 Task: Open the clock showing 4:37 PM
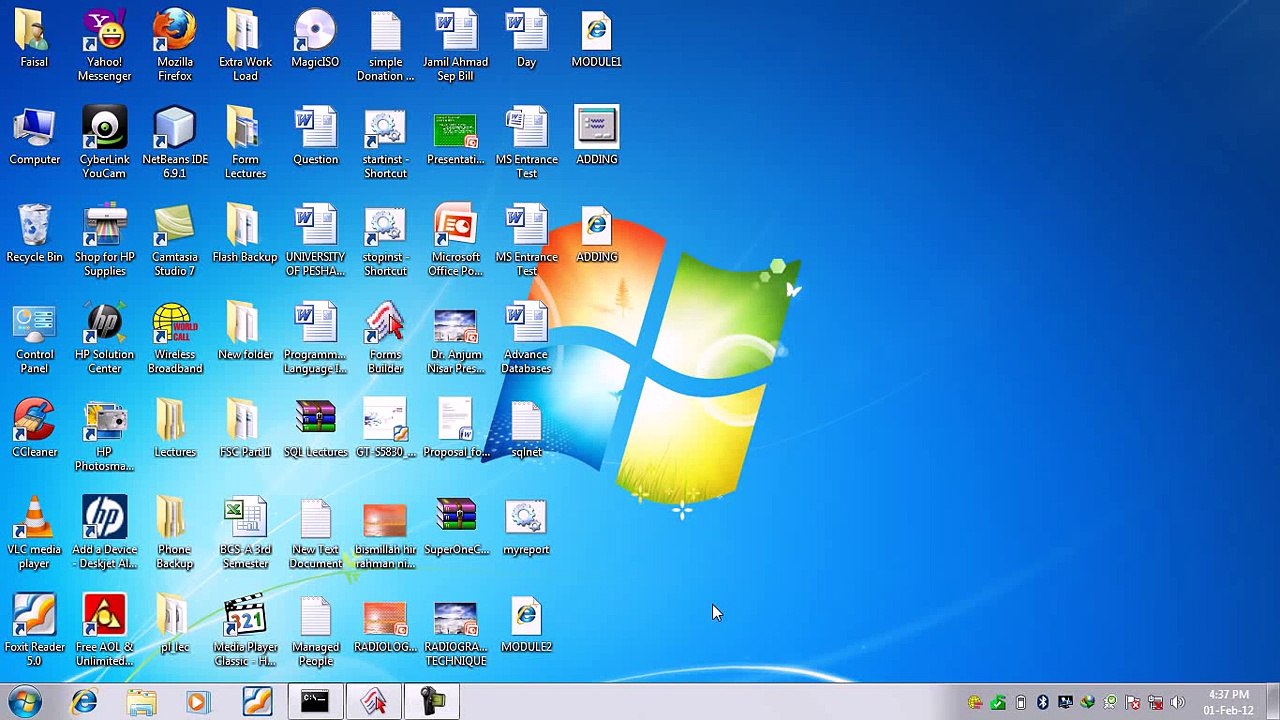[x=1228, y=702]
